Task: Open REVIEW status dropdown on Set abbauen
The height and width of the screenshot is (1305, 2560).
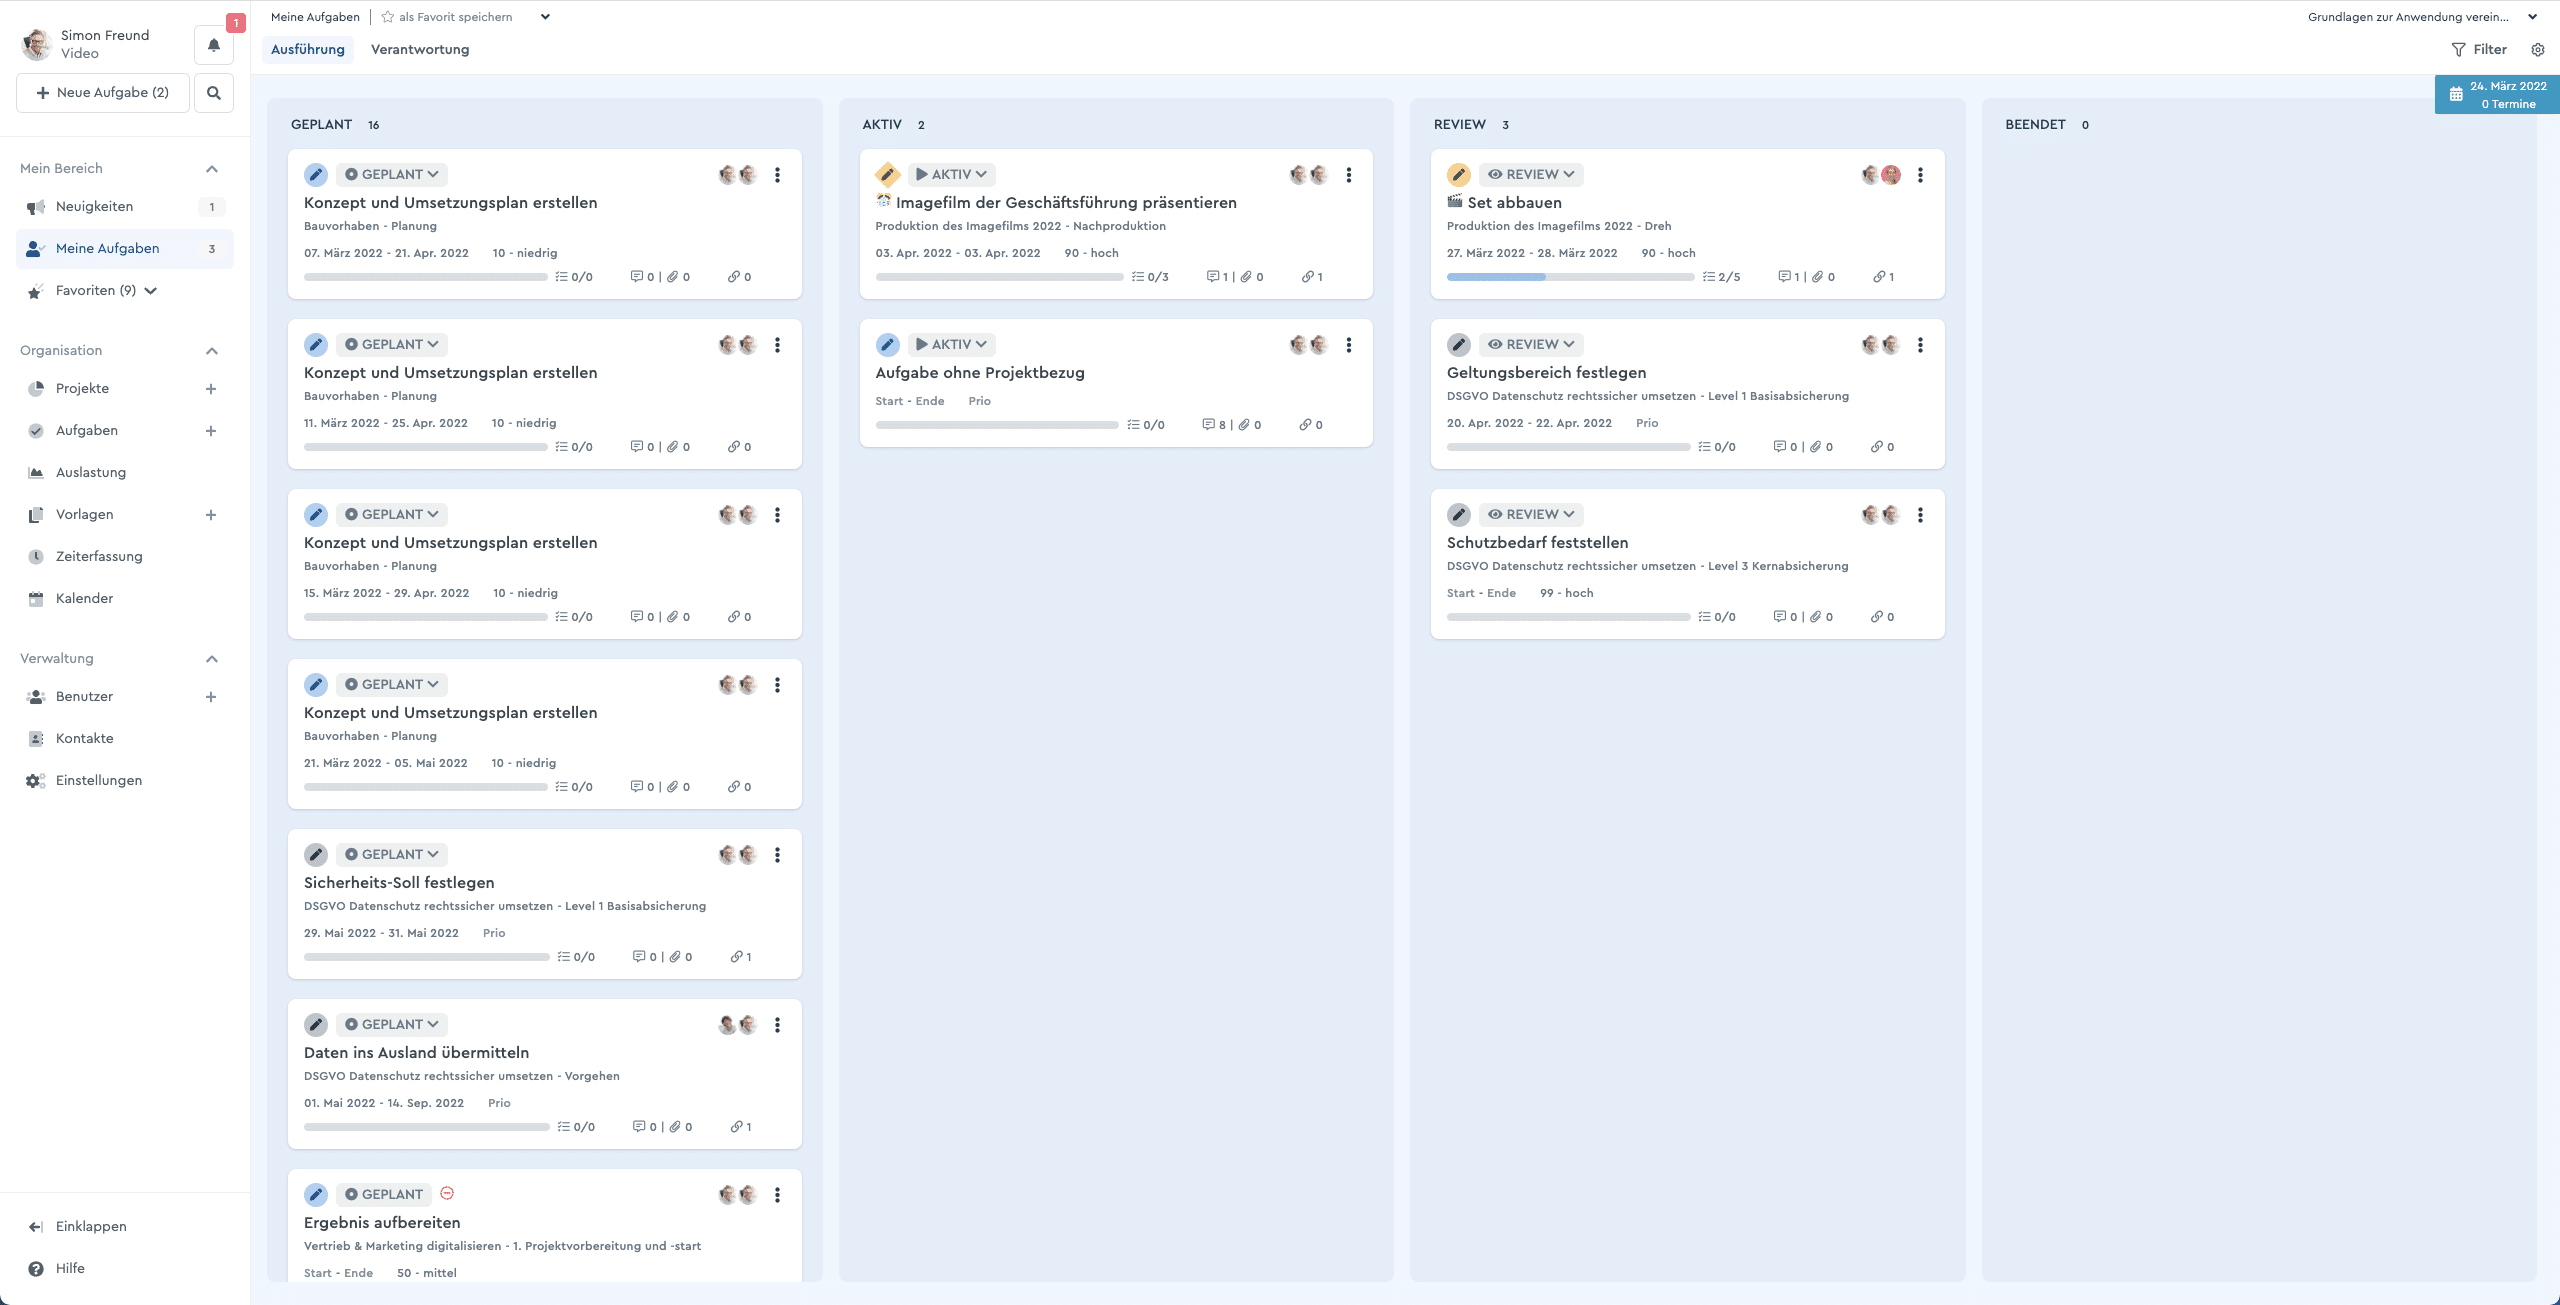Action: (x=1530, y=175)
